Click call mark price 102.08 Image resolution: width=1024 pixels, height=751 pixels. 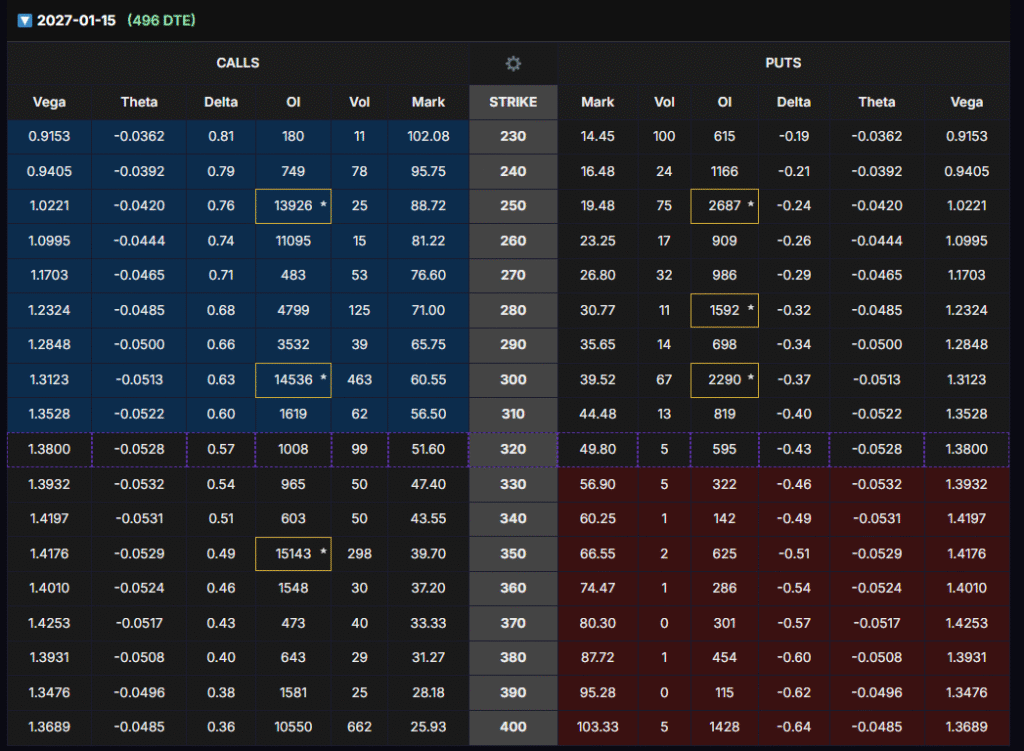428,136
